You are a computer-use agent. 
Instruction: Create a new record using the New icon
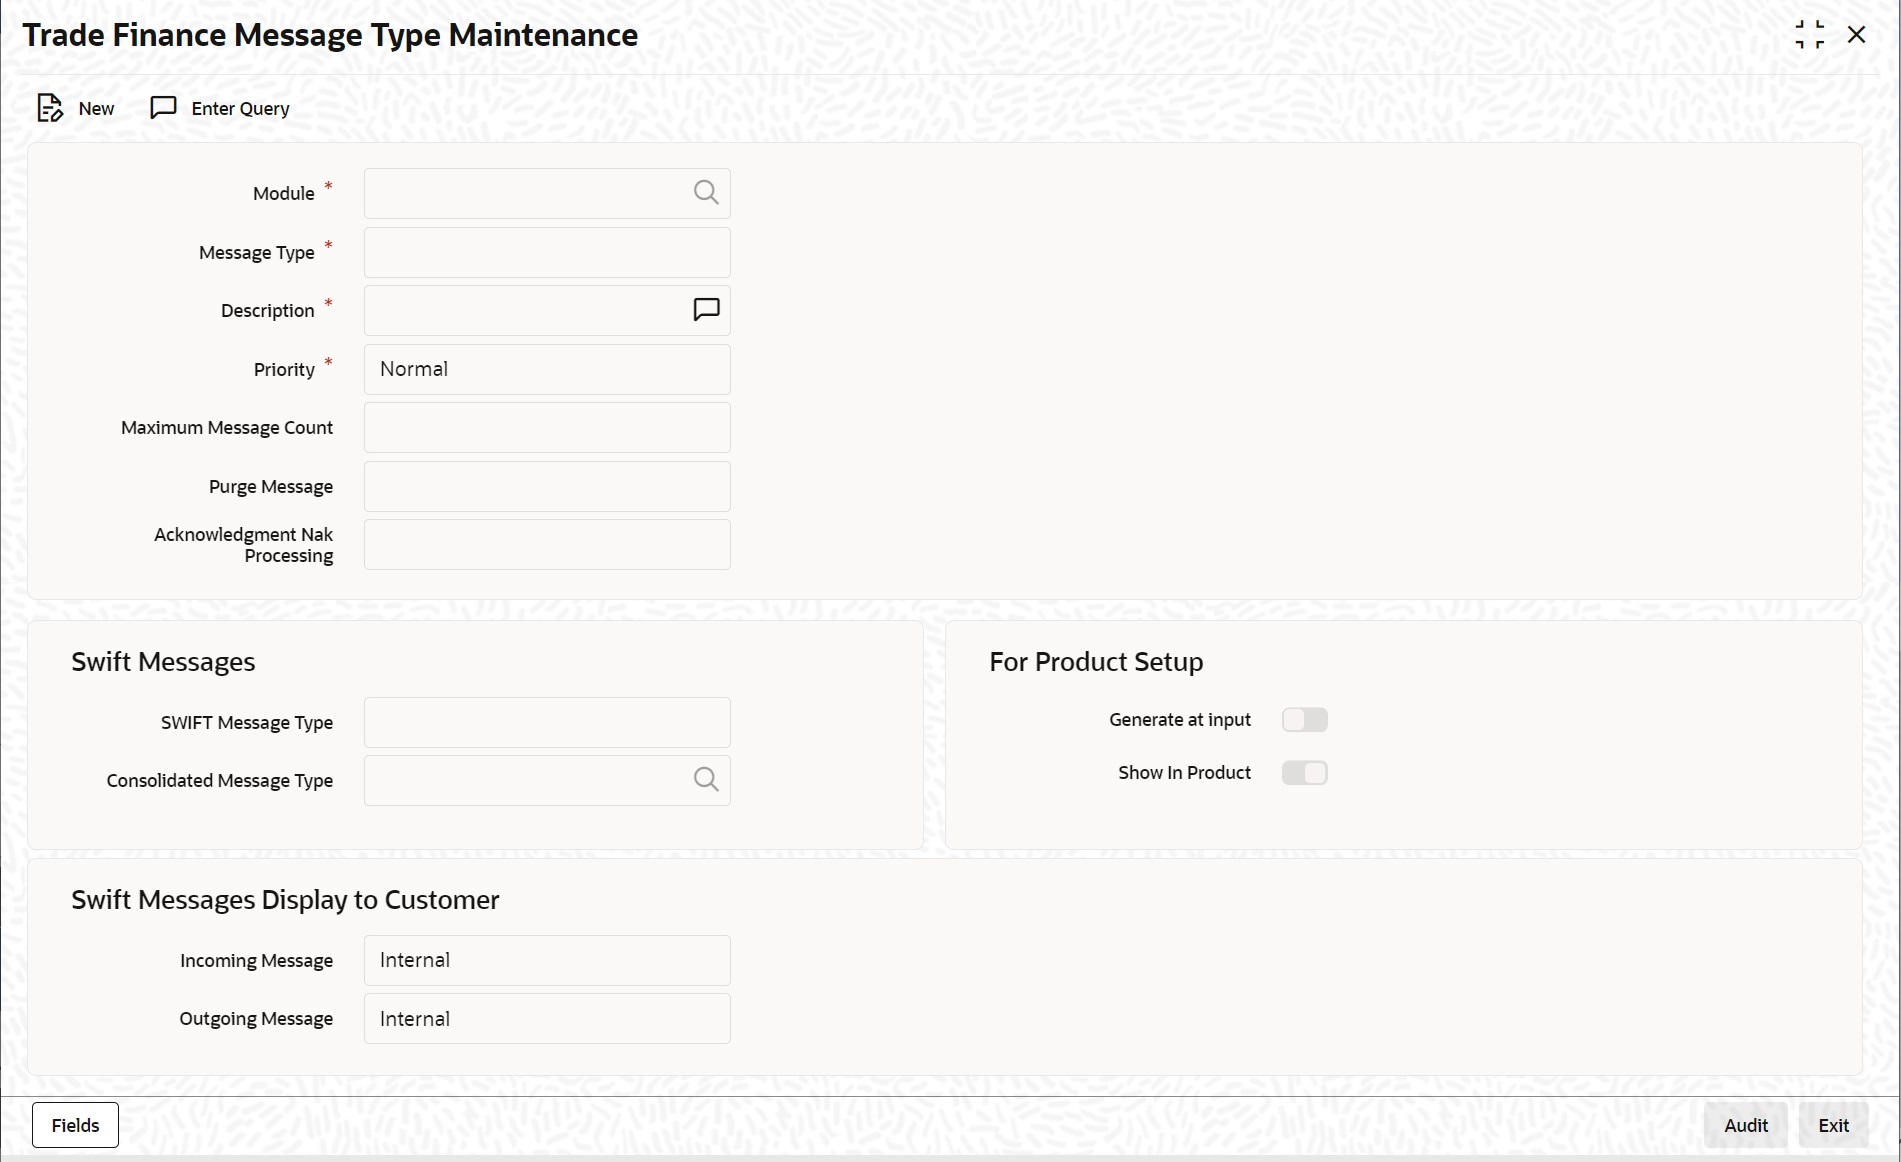click(50, 108)
